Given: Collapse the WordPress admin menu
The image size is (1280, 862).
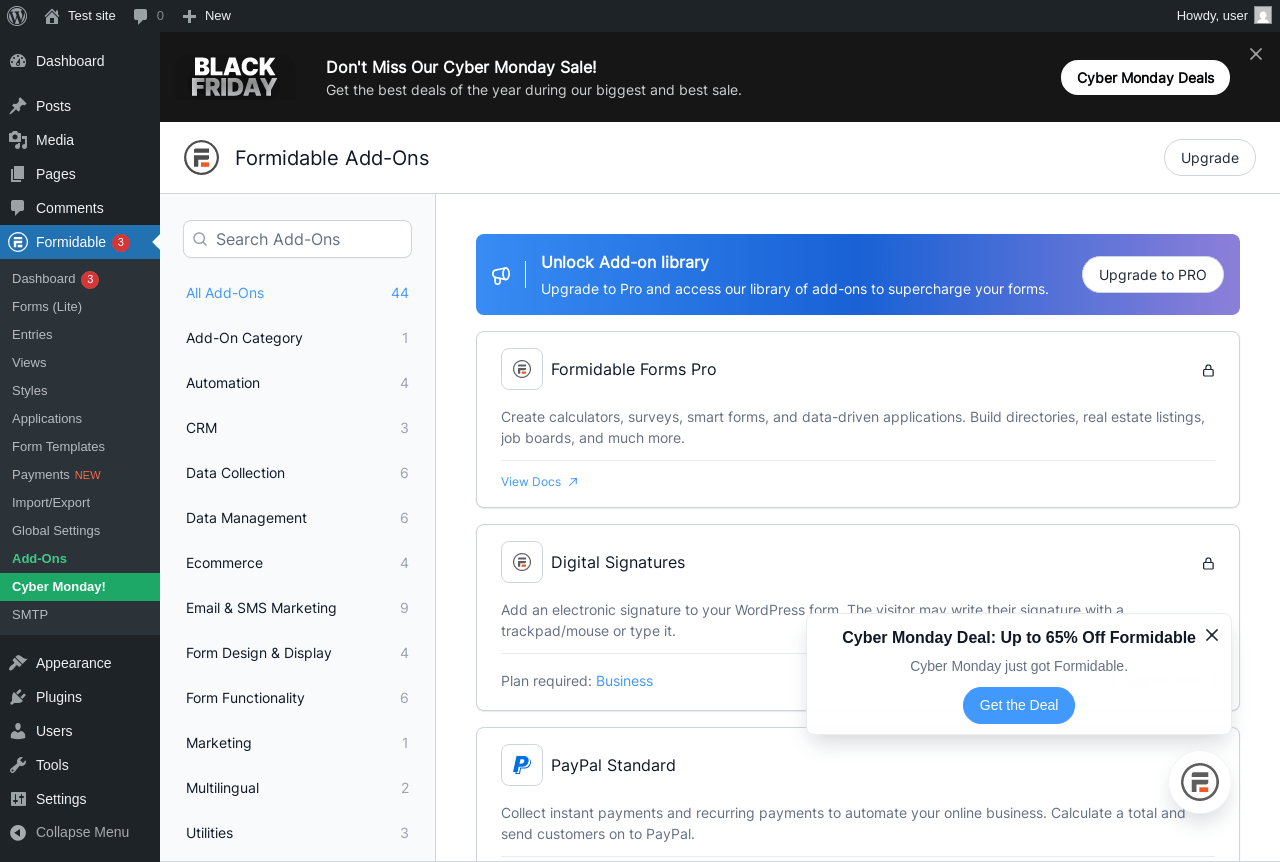Looking at the screenshot, I should (70, 832).
